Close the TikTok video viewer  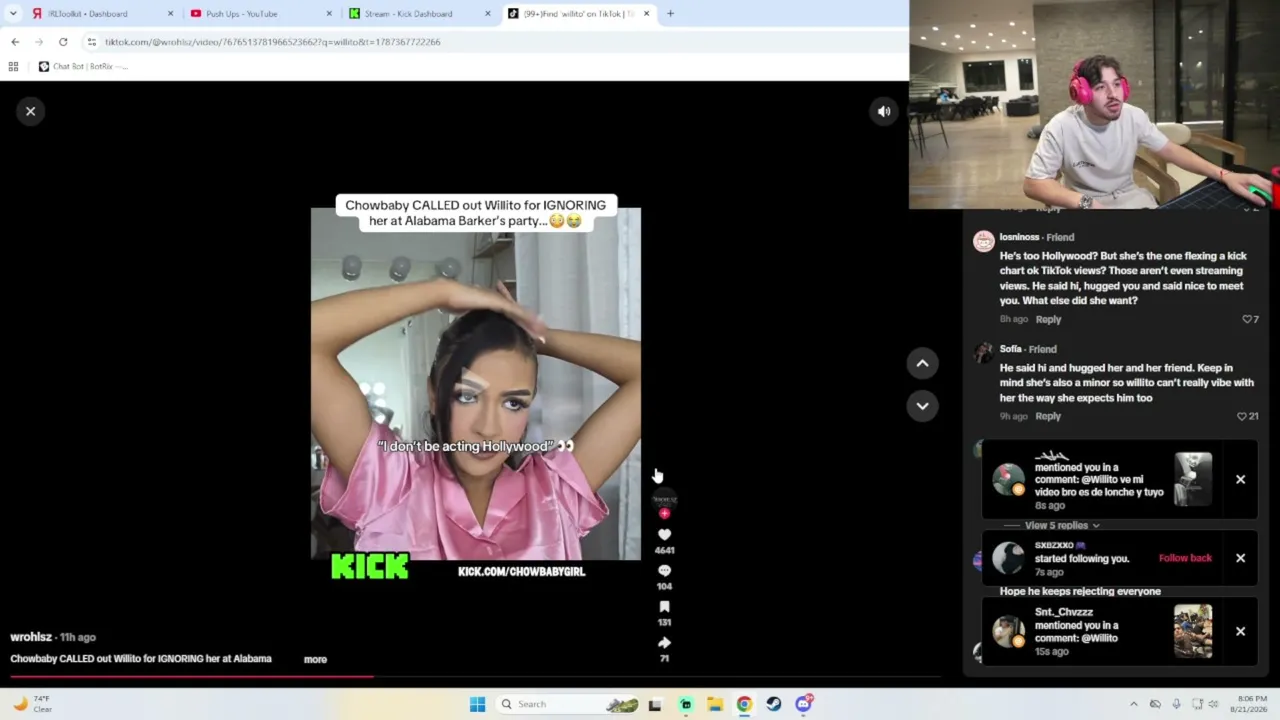pos(30,111)
